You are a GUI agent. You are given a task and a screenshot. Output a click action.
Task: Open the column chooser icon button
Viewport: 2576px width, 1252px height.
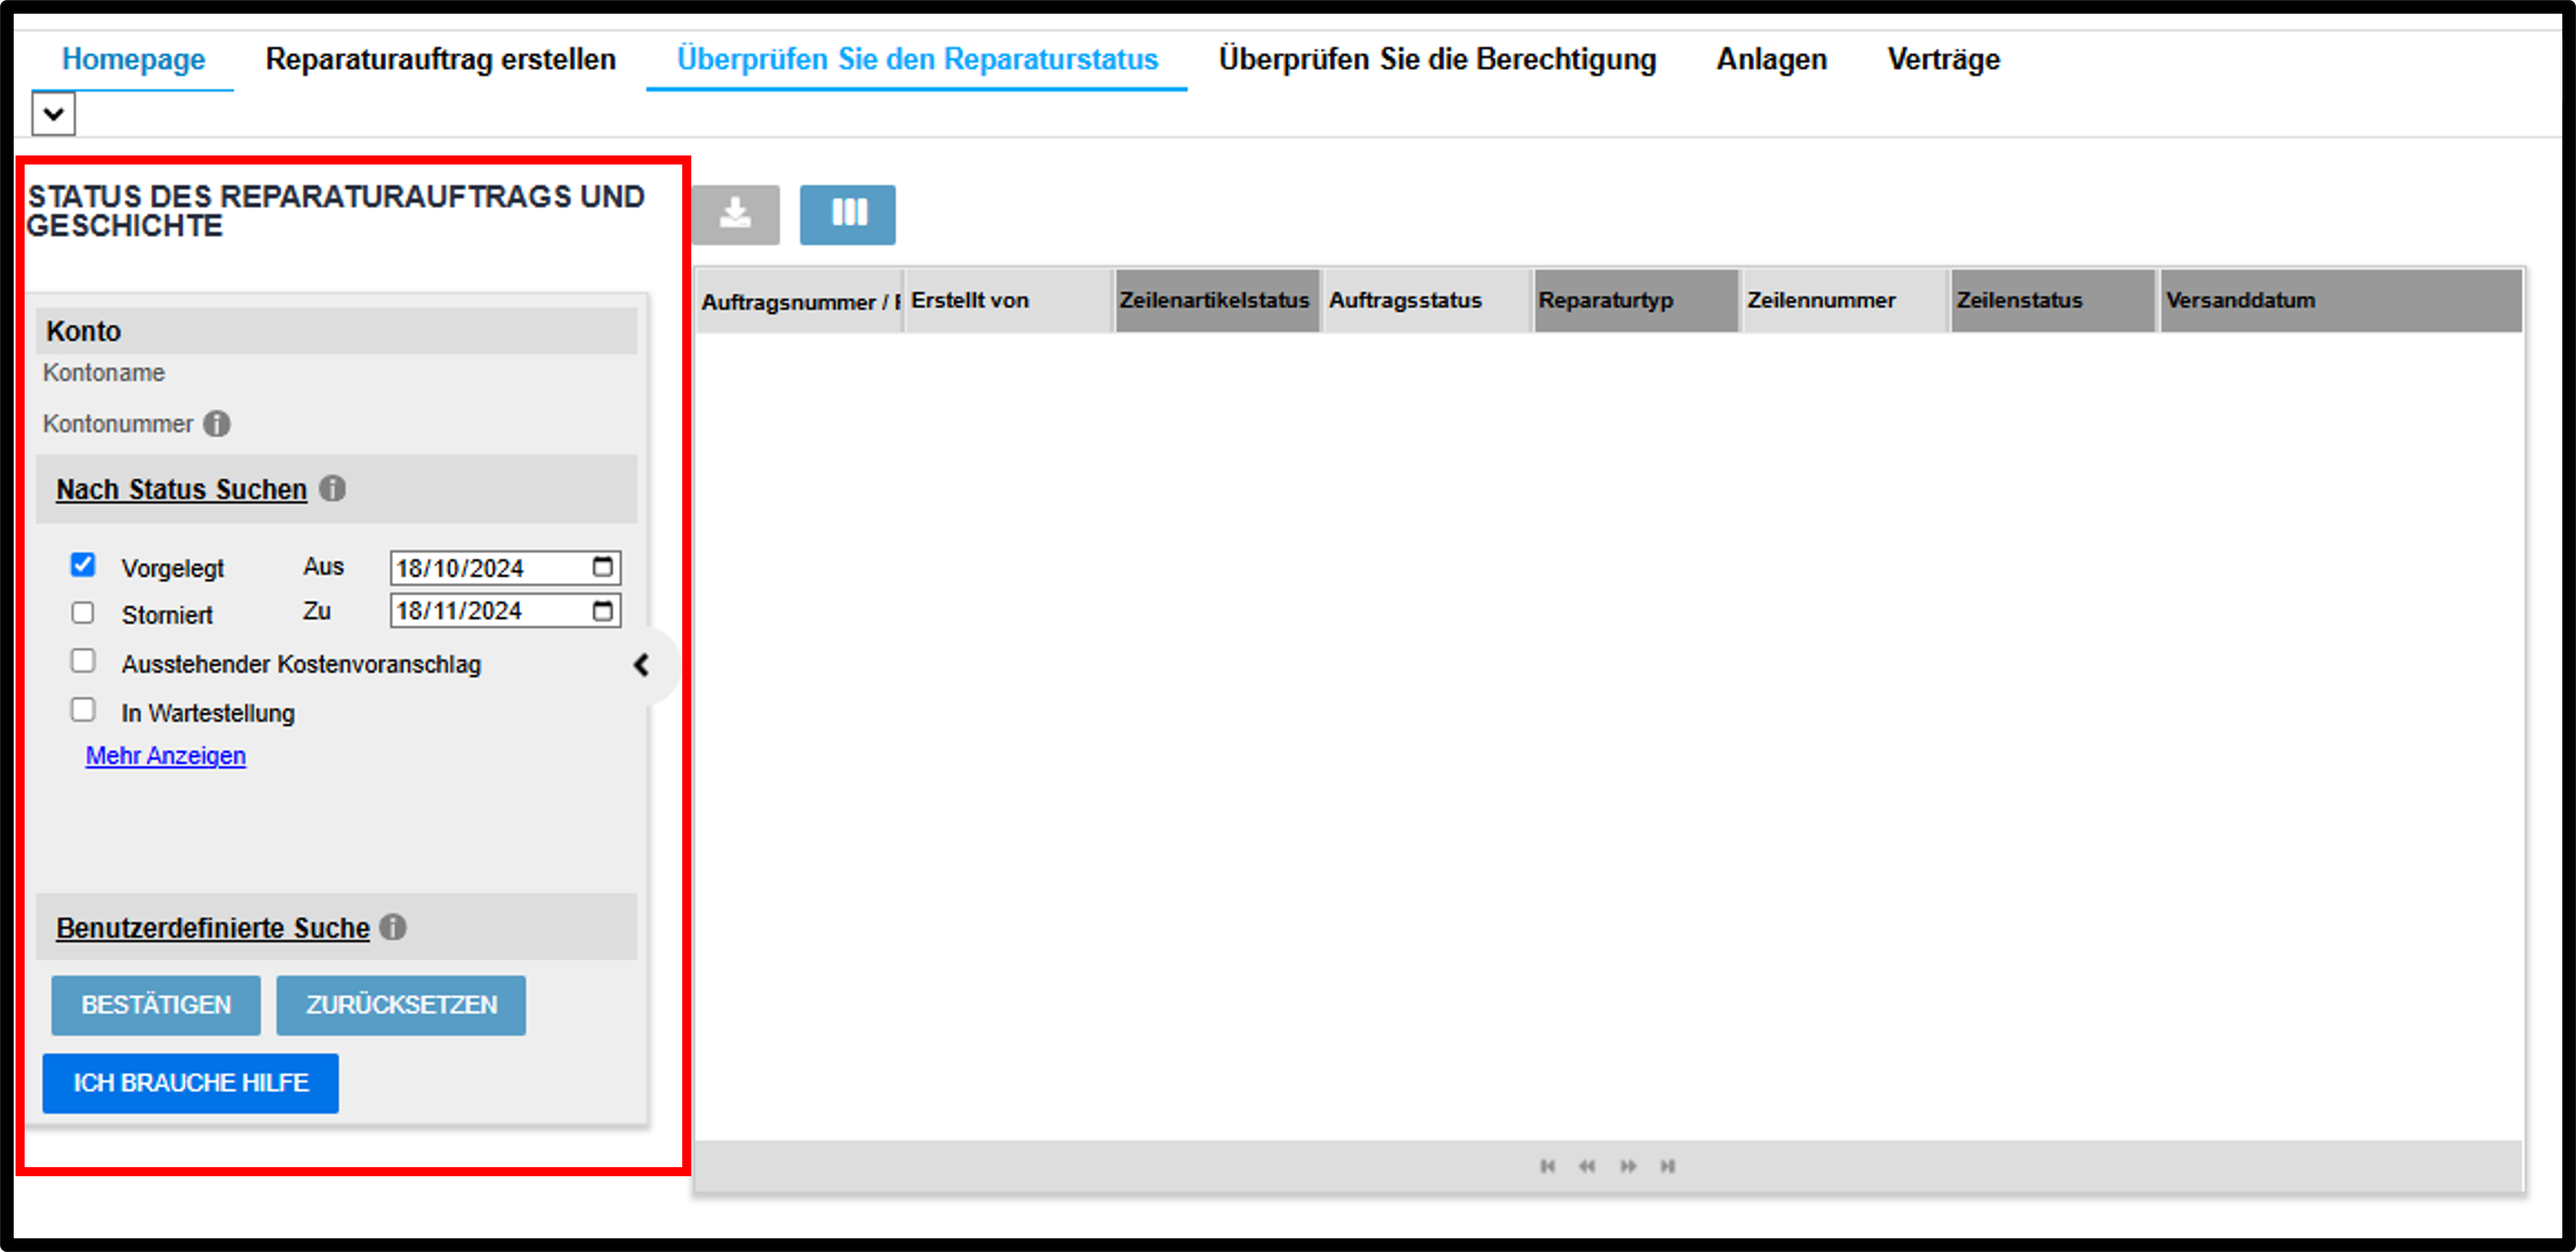point(848,214)
